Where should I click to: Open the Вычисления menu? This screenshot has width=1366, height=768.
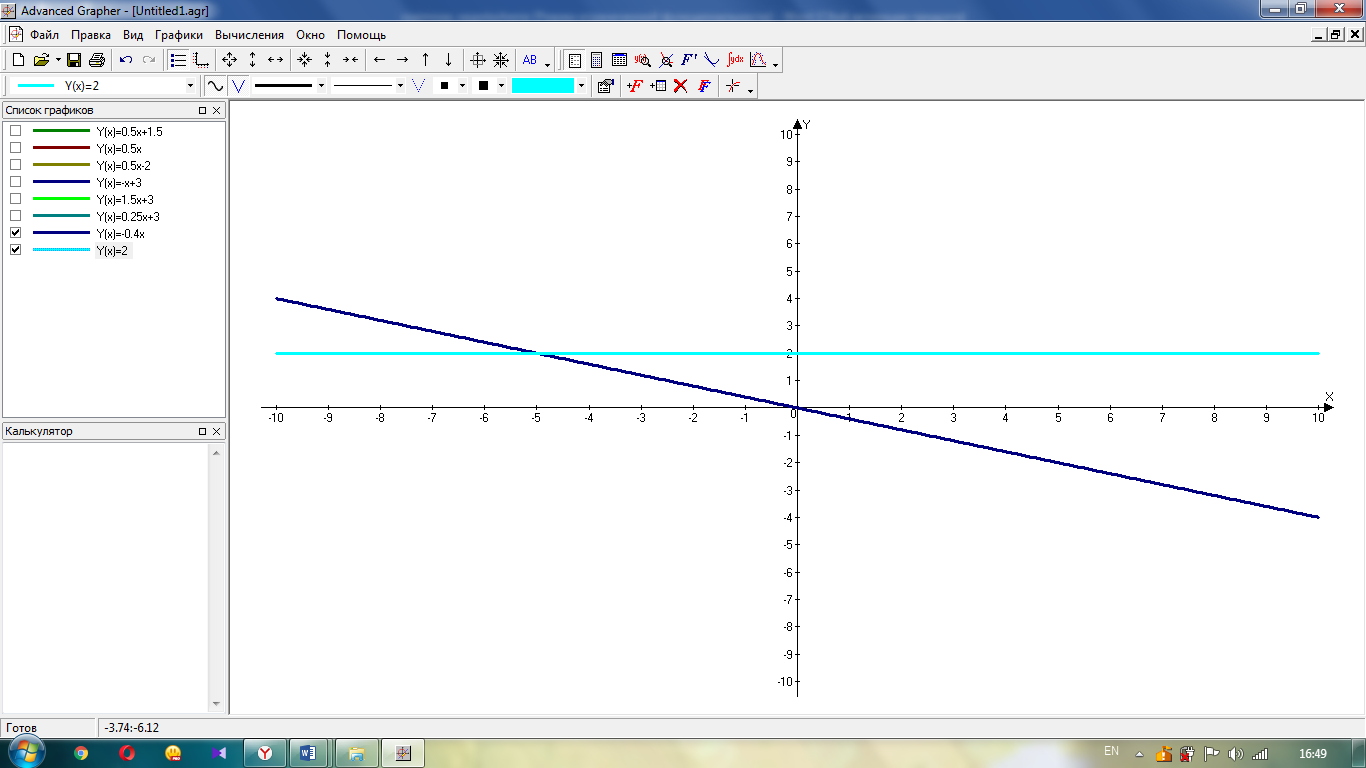[250, 35]
